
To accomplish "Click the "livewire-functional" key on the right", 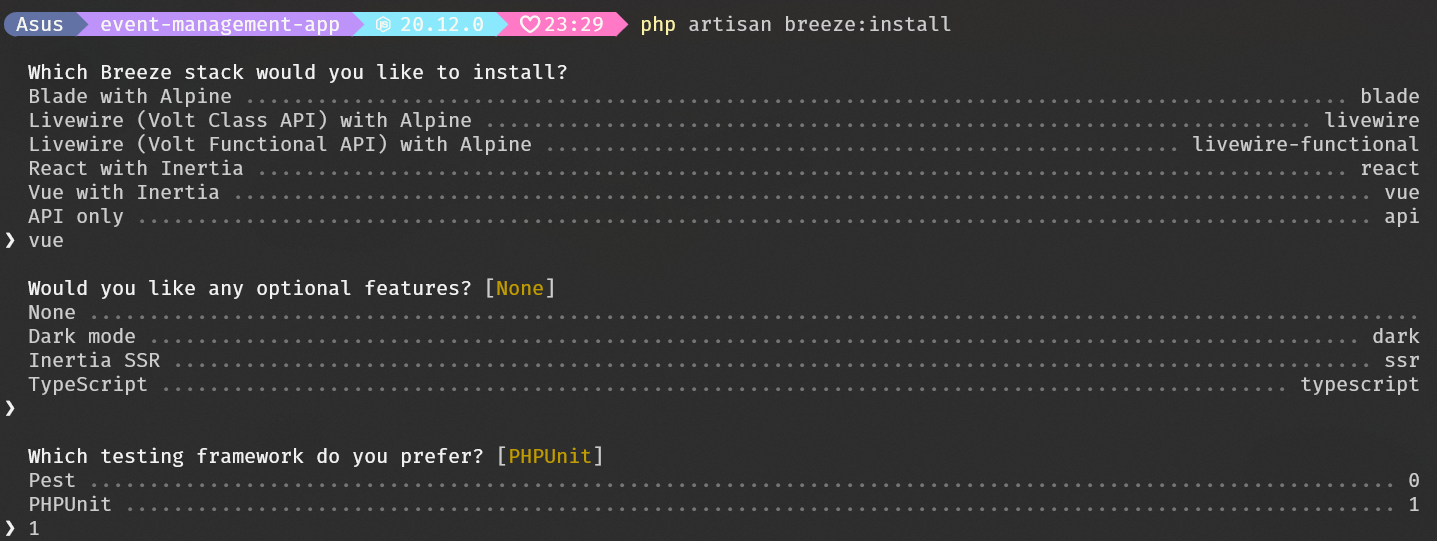I will (x=1305, y=144).
